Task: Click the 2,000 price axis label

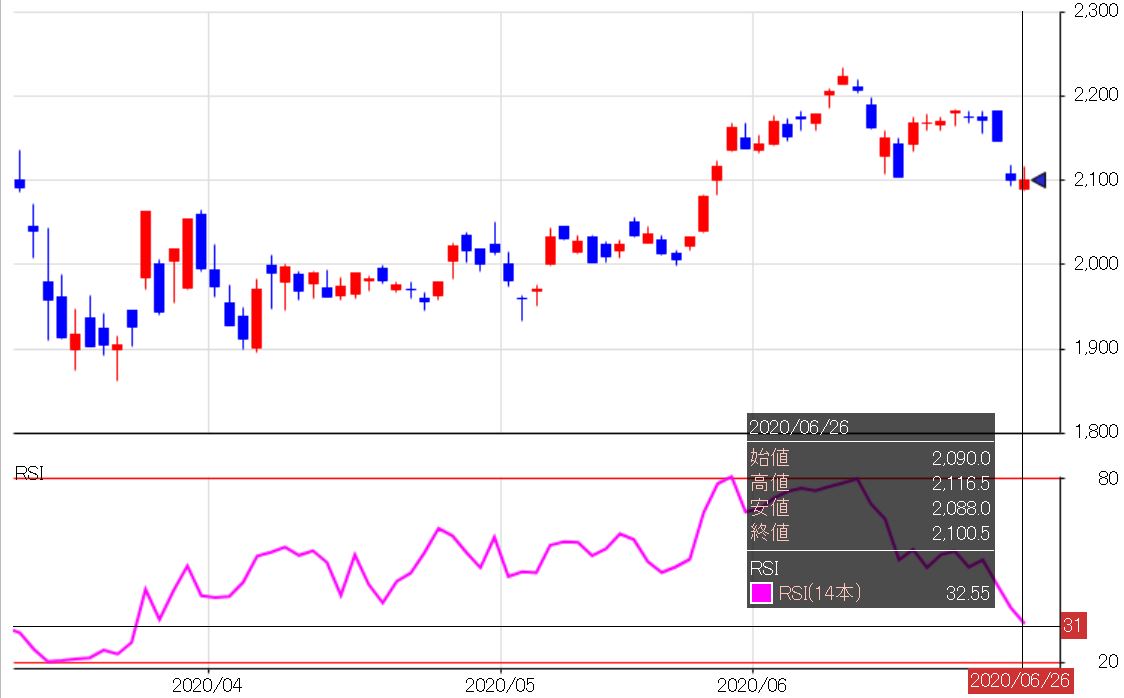Action: (1095, 263)
